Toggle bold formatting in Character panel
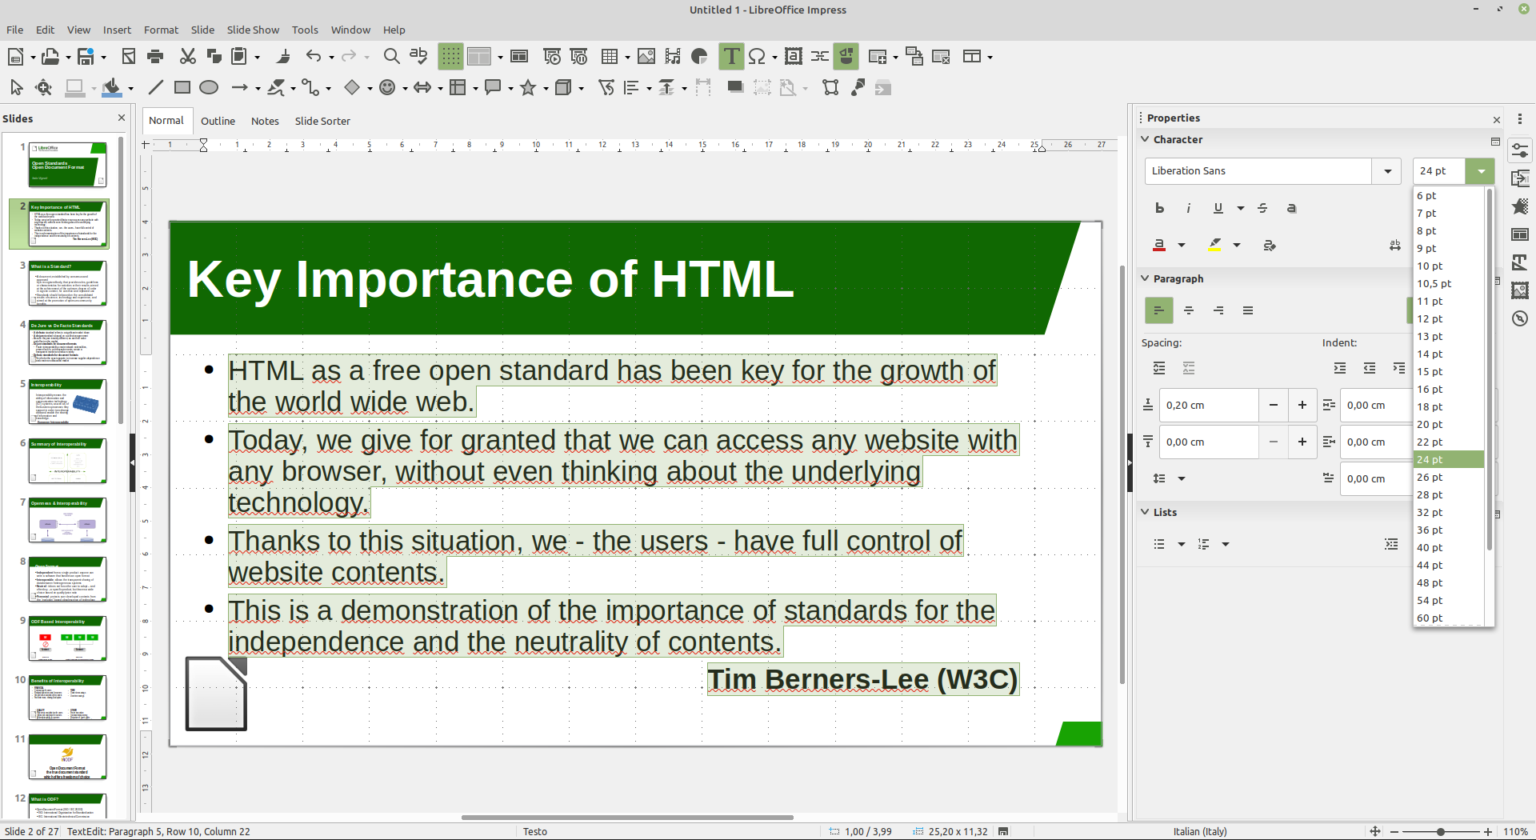 [x=1159, y=208]
